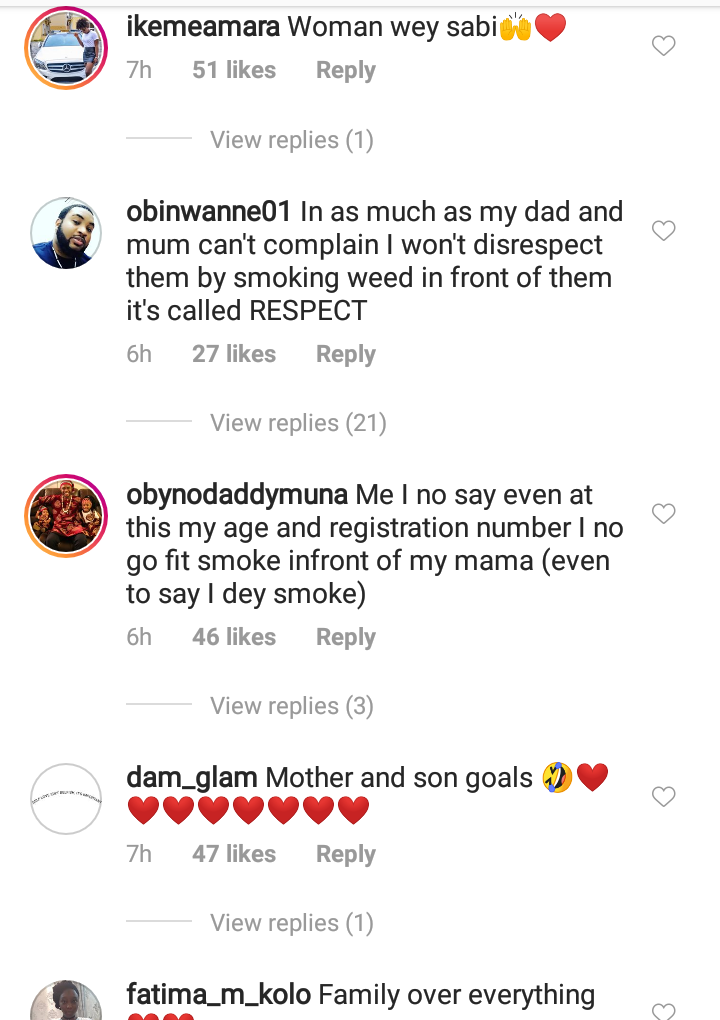This screenshot has width=720, height=1020.
Task: Tap obynodaddymuna's profile photo
Action: (66, 515)
